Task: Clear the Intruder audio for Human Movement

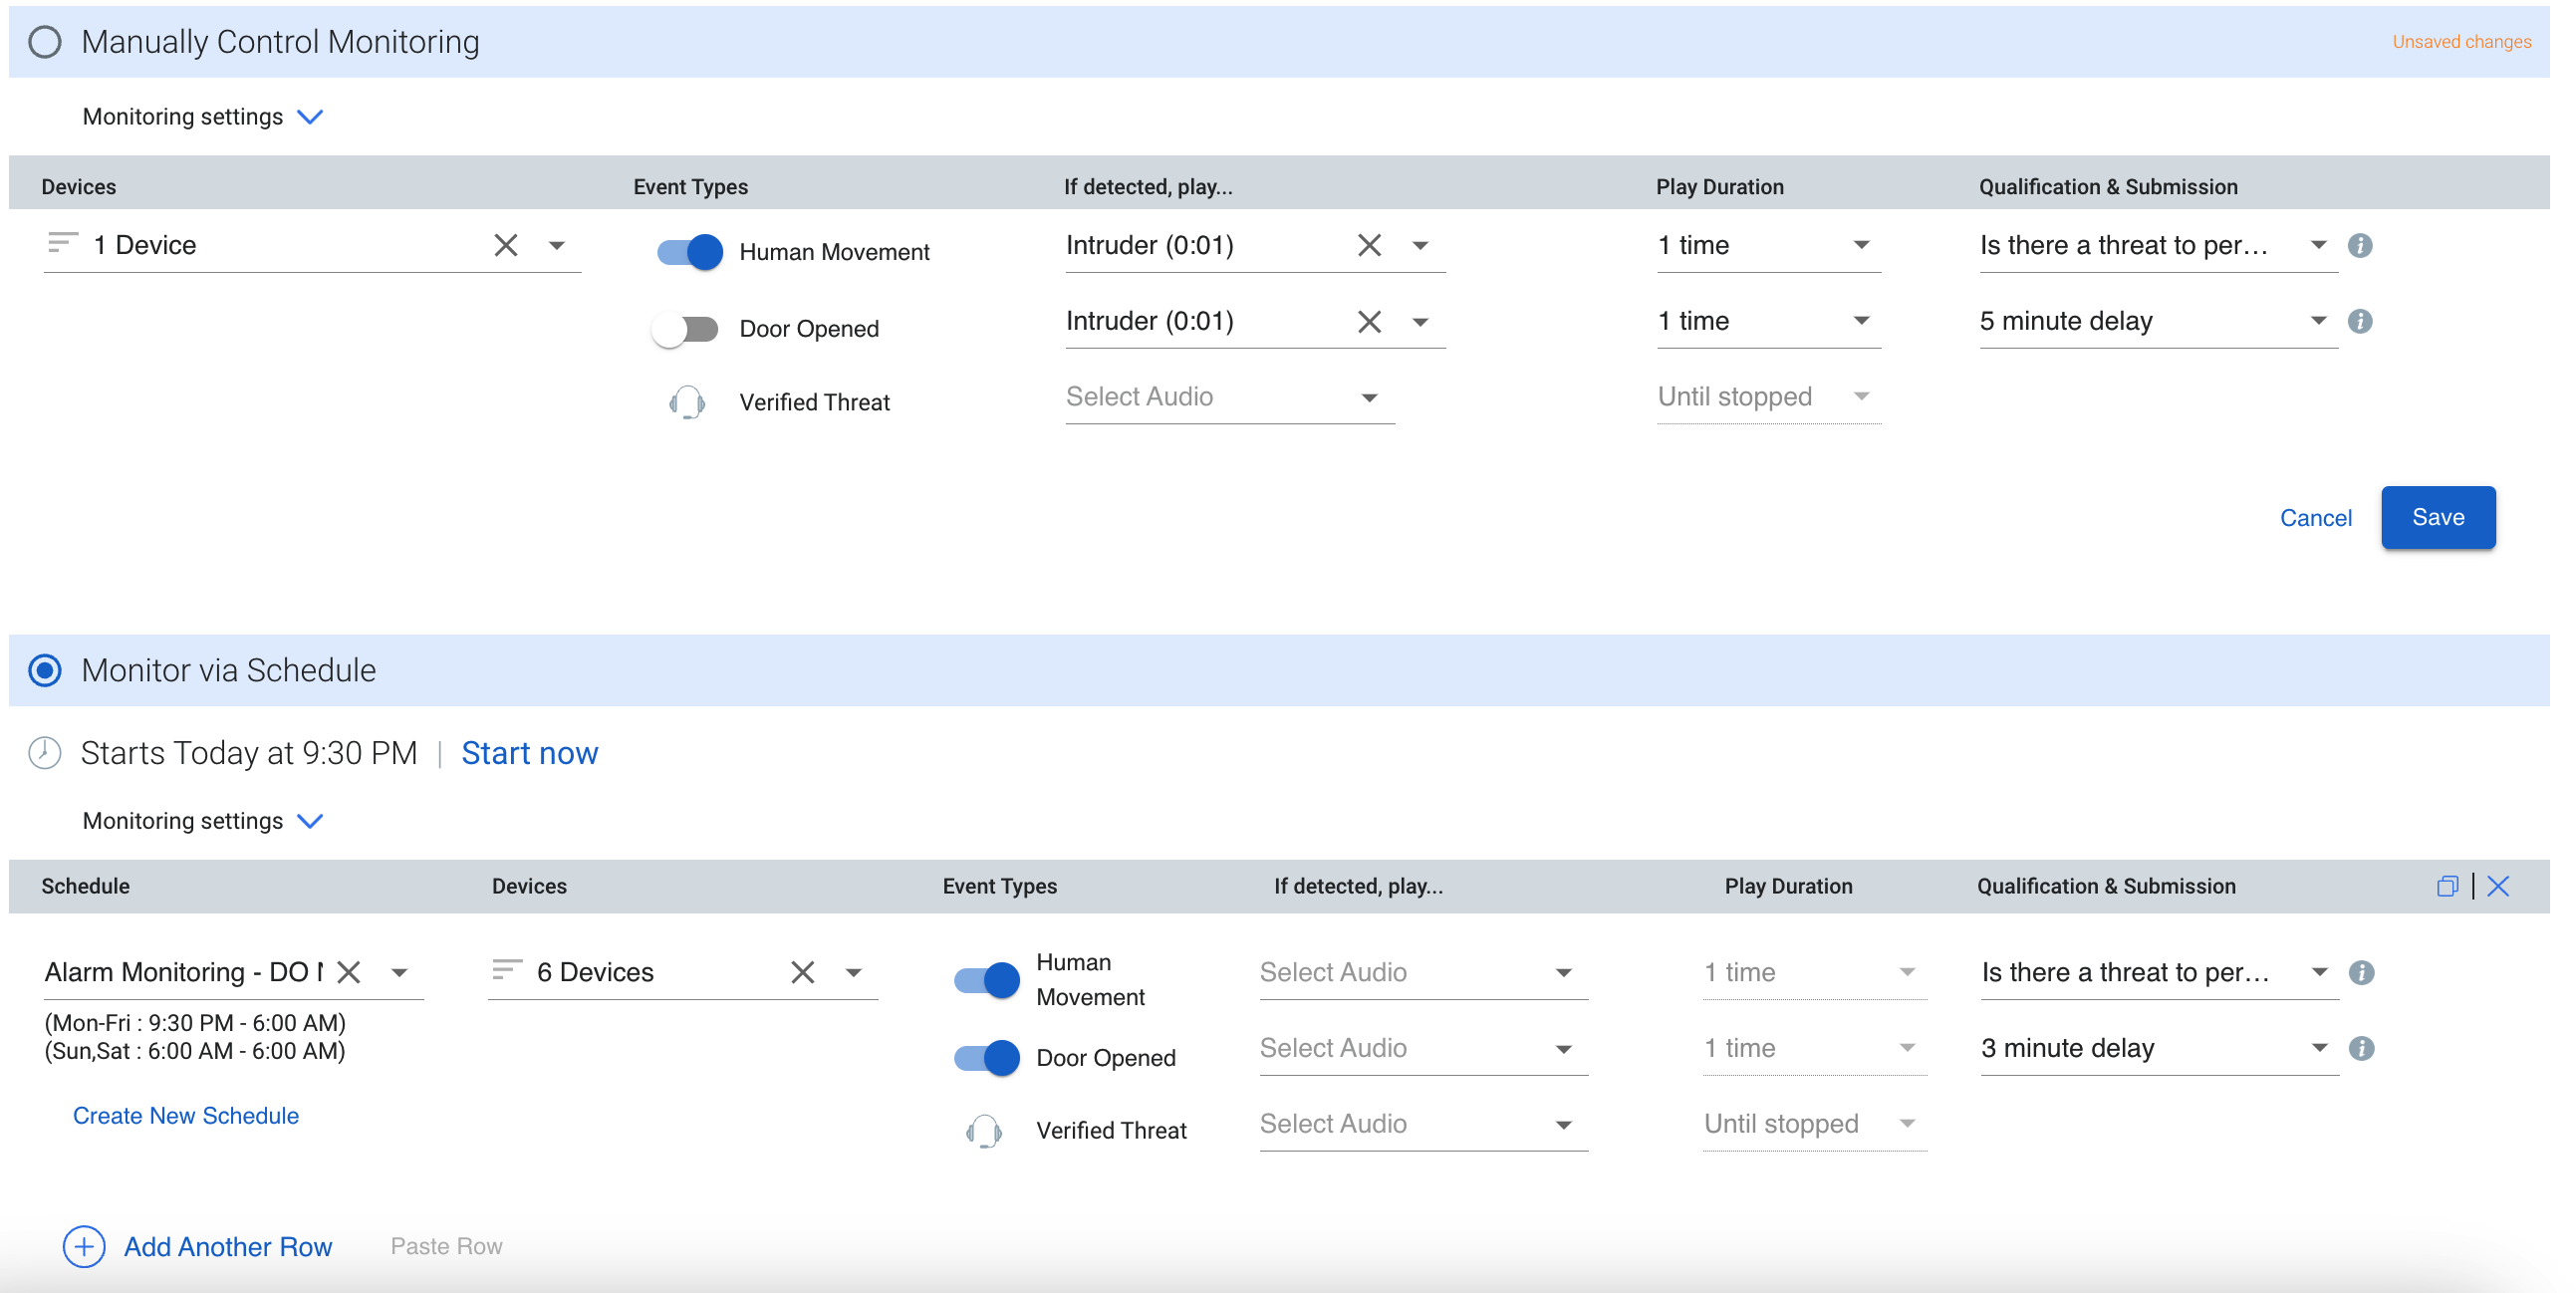Action: 1369,245
